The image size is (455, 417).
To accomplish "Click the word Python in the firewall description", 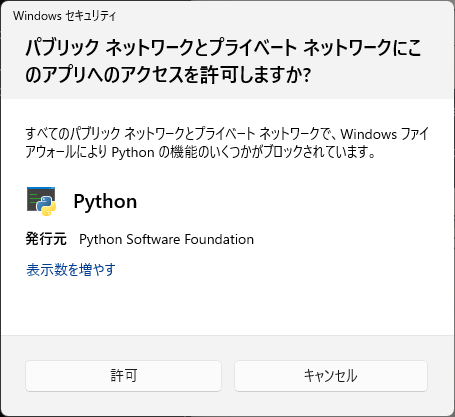I will point(133,153).
